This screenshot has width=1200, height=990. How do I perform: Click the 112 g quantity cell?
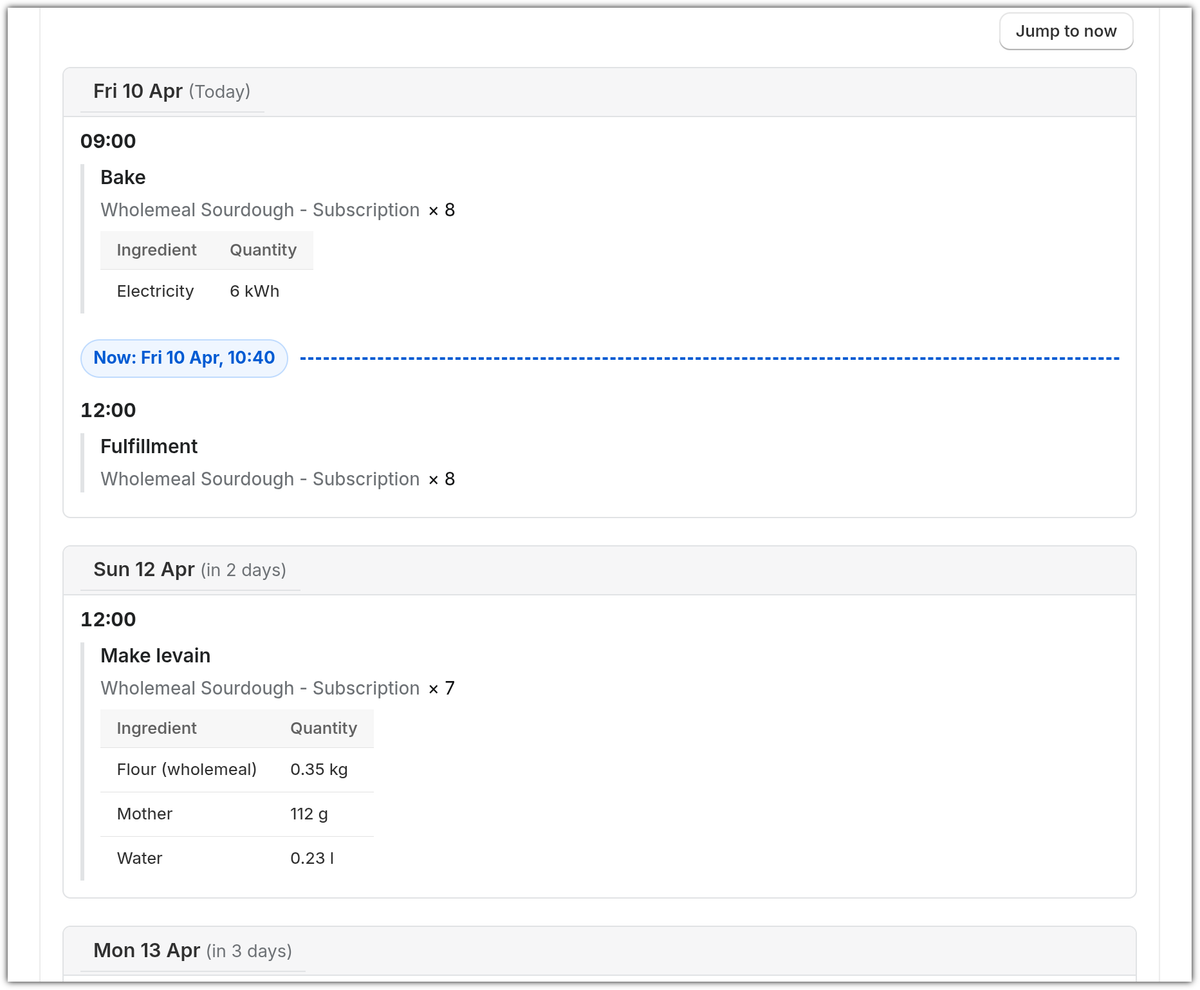(x=323, y=814)
